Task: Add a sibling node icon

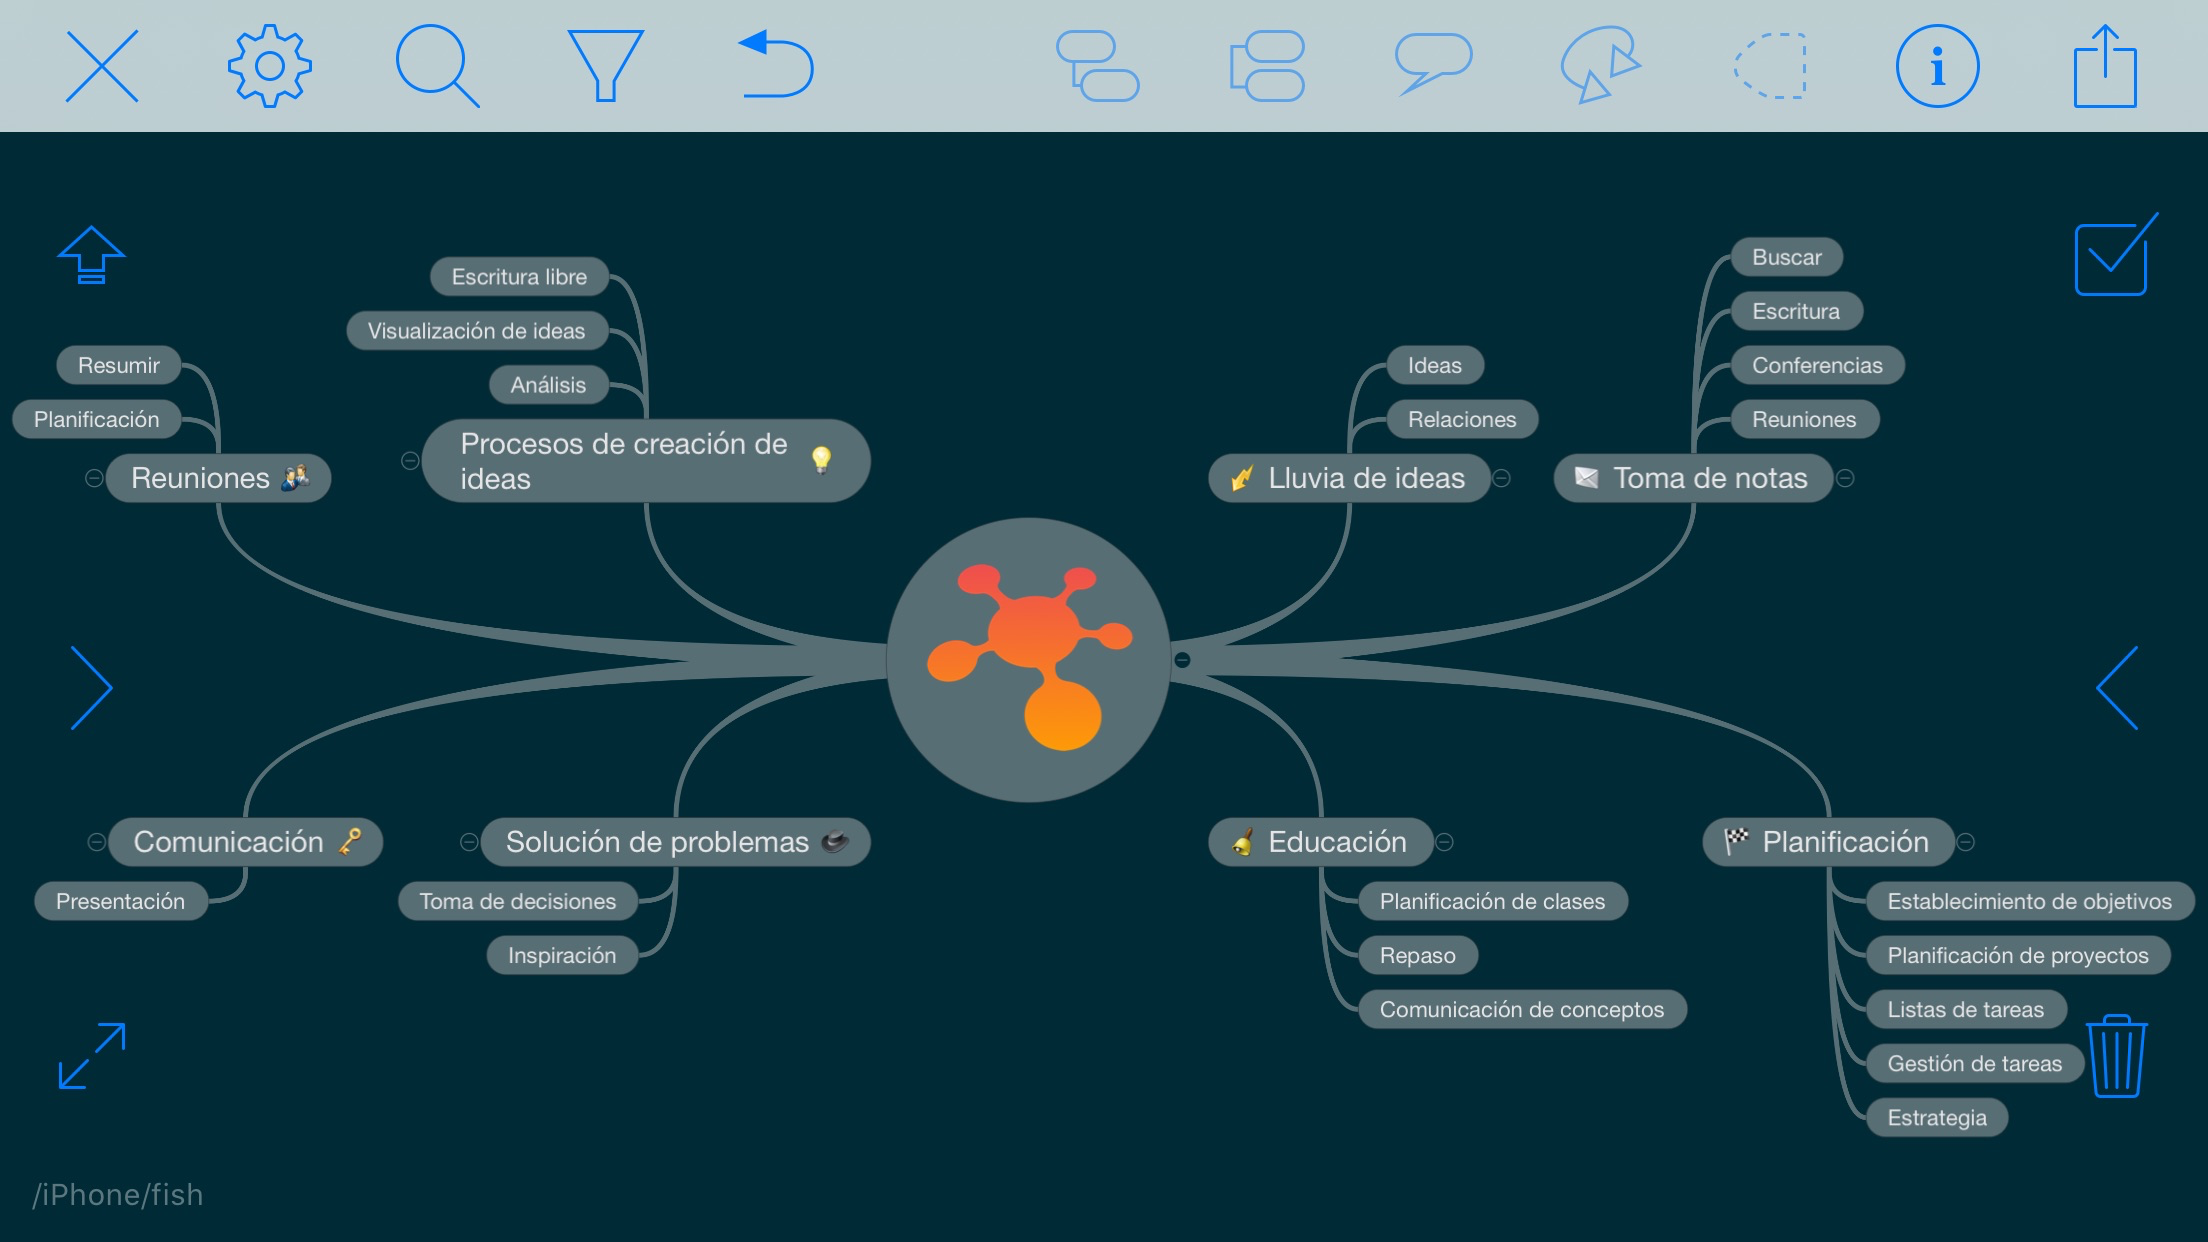Action: 1267,66
